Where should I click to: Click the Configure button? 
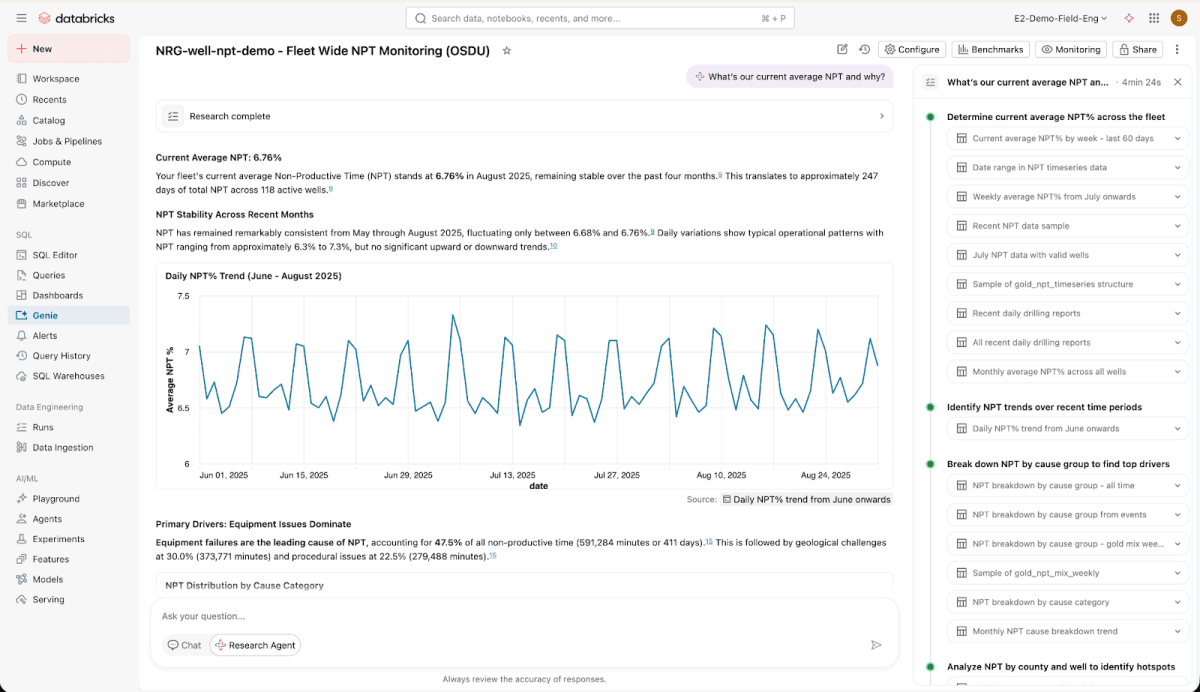coord(911,49)
